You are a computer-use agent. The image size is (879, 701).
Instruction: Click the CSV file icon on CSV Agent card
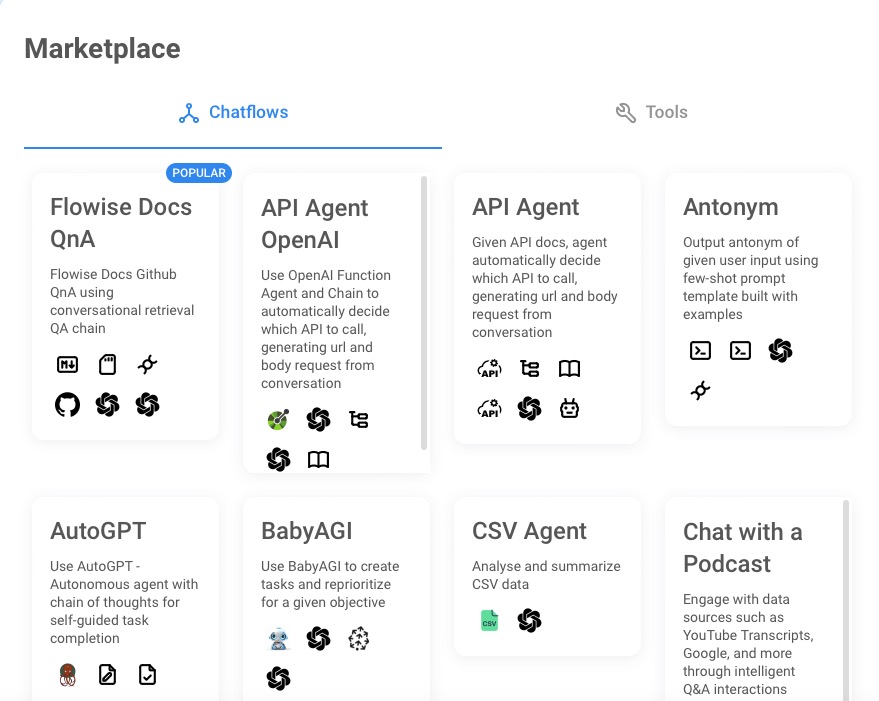point(489,620)
